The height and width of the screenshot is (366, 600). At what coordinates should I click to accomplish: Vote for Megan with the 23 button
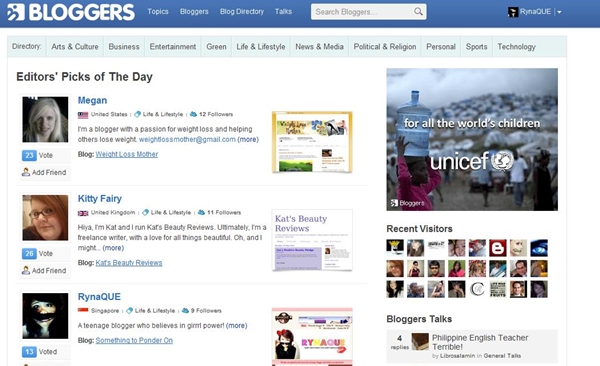(29, 155)
